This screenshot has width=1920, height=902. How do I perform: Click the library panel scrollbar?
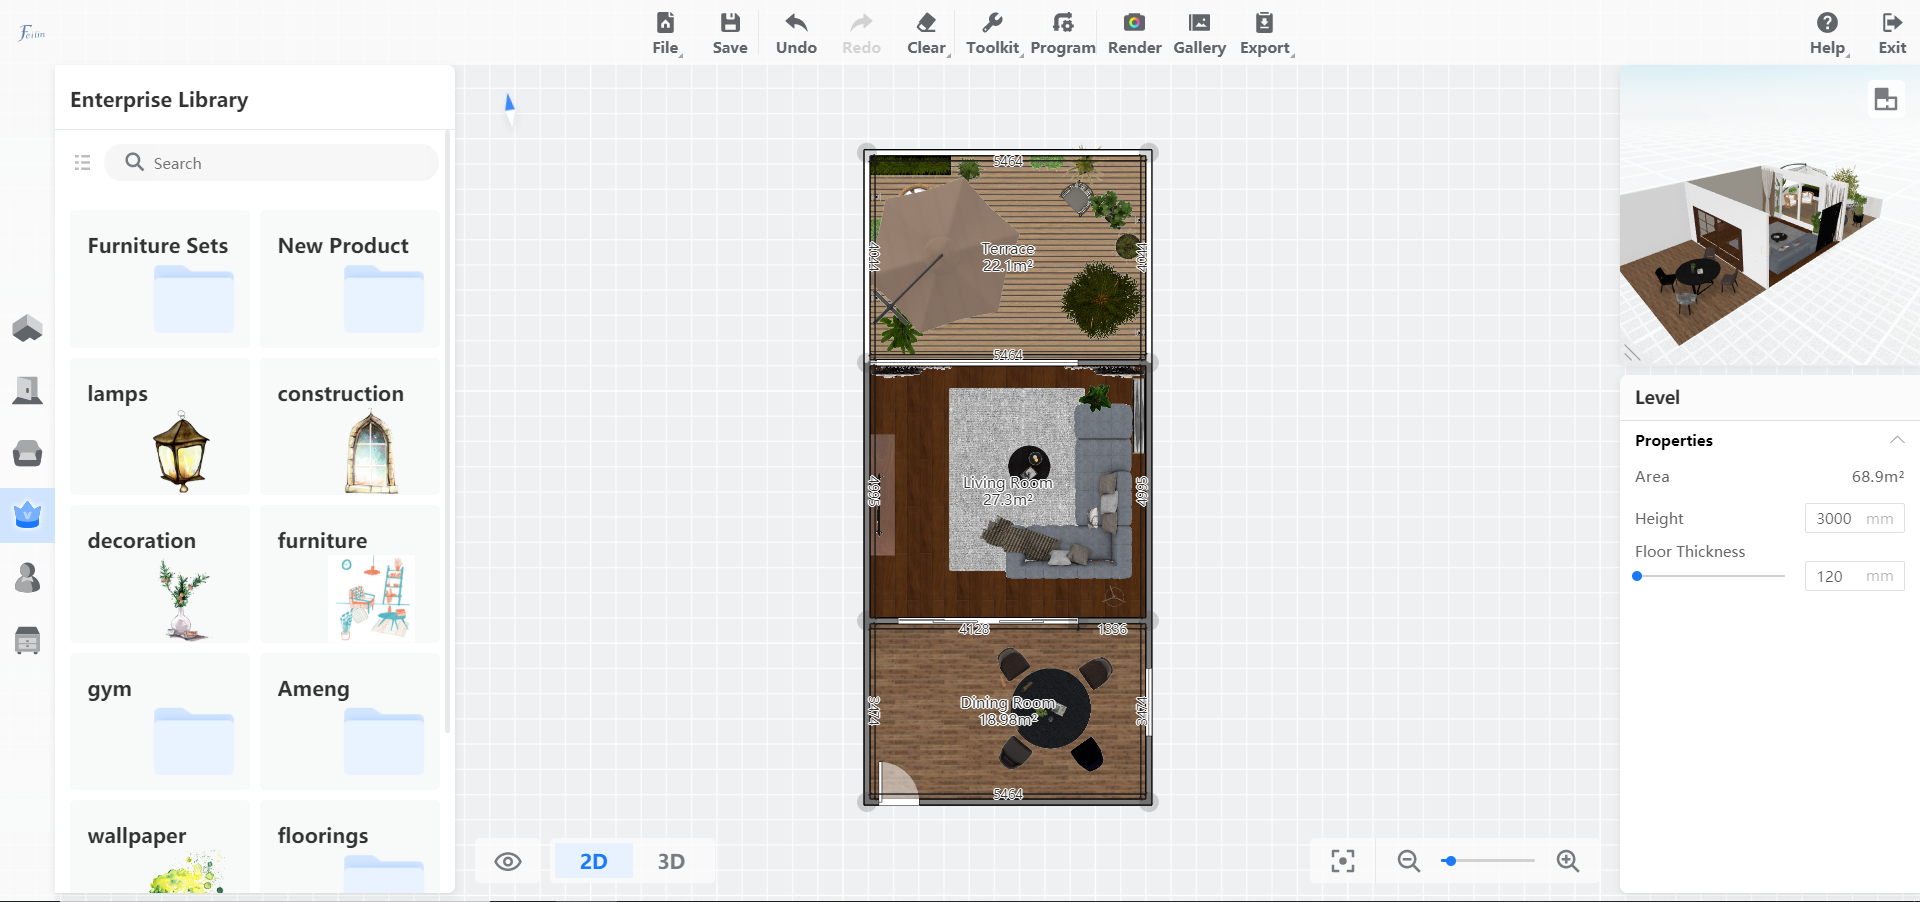point(447,430)
